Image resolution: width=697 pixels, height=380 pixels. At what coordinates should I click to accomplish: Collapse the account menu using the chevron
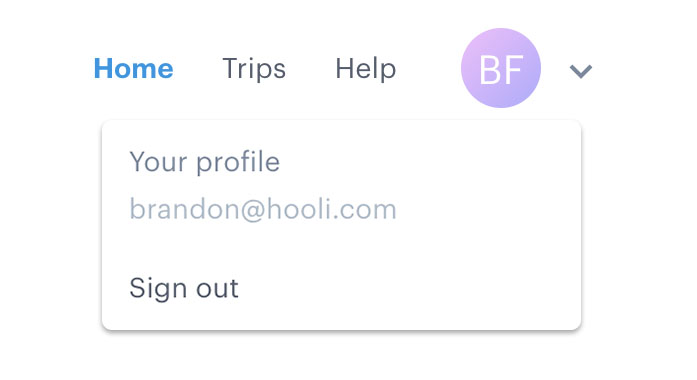581,71
